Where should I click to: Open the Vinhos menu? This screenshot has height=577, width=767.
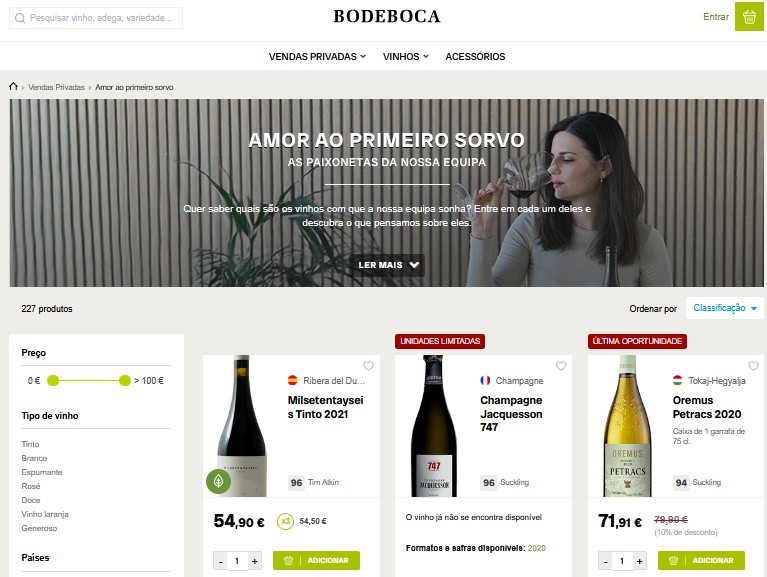[406, 57]
